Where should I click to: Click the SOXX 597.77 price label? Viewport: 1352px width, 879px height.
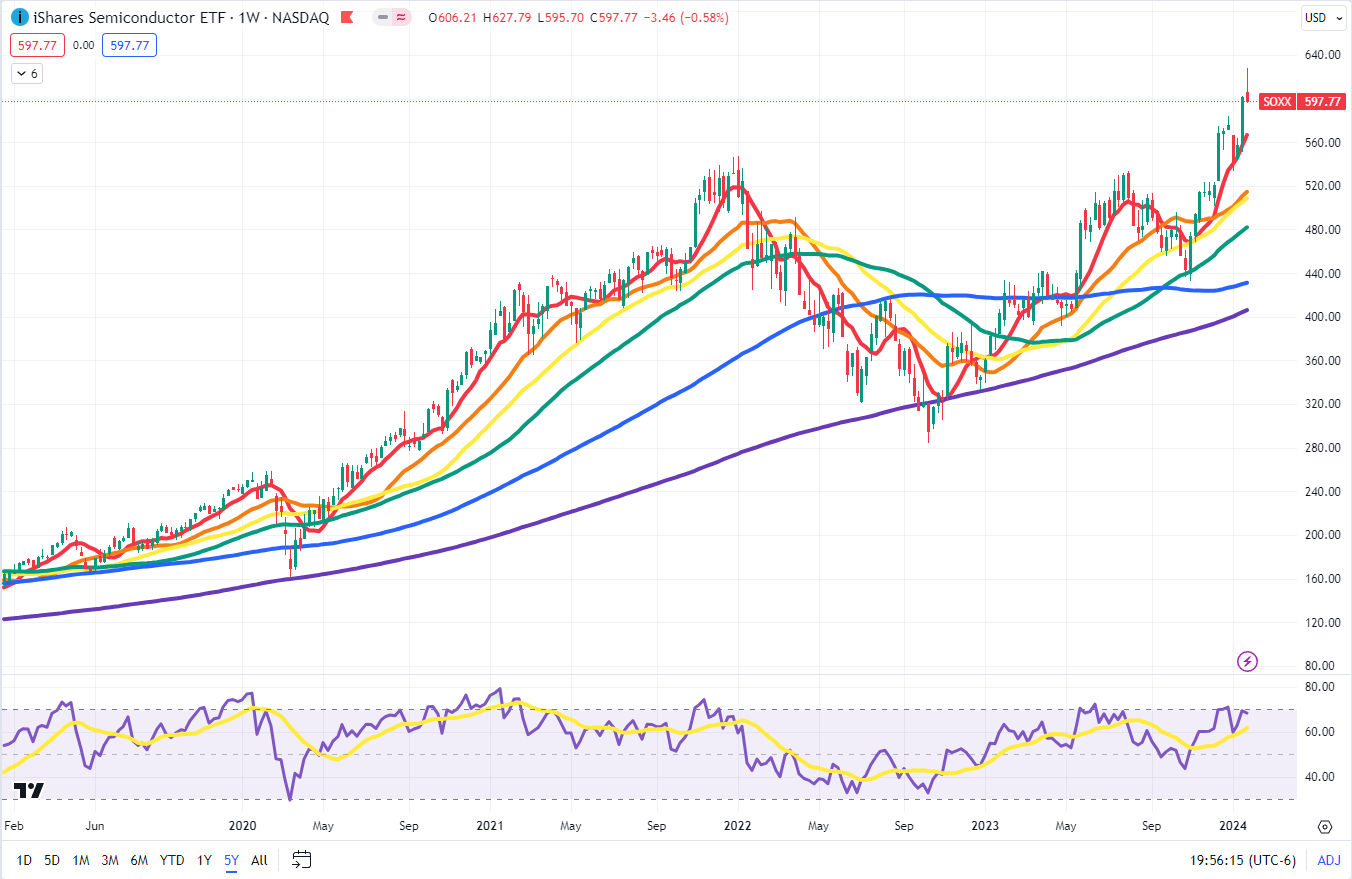pyautogui.click(x=1301, y=101)
